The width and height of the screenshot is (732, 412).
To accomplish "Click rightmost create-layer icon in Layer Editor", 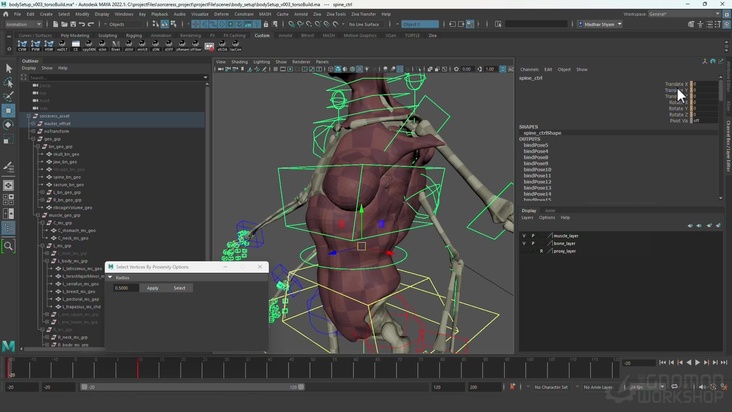I will (x=718, y=225).
